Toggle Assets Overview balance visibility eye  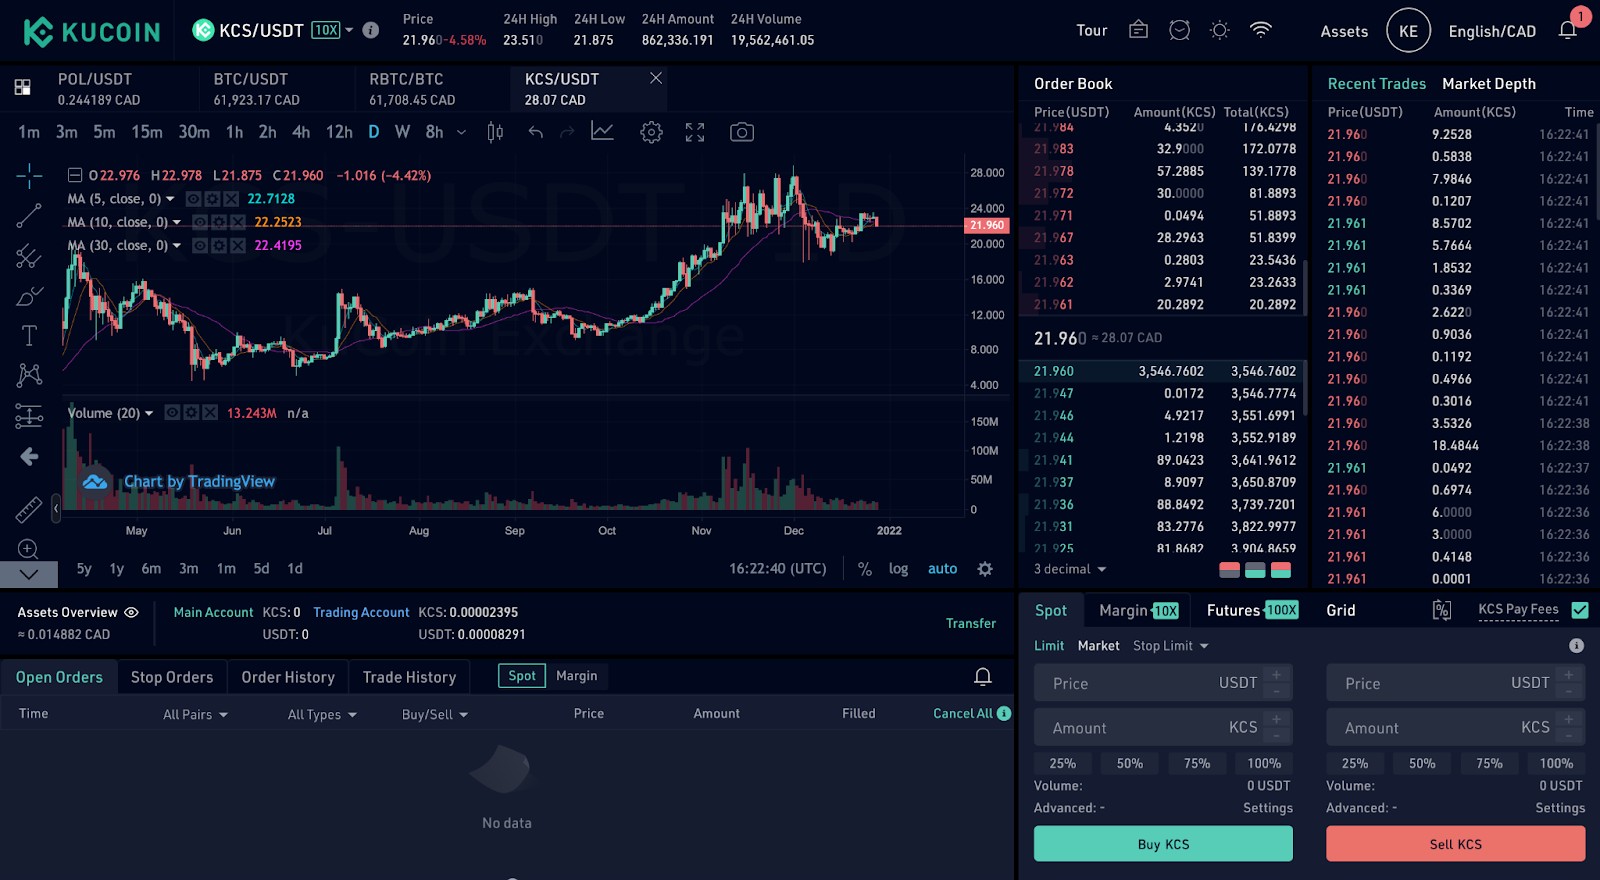[131, 612]
